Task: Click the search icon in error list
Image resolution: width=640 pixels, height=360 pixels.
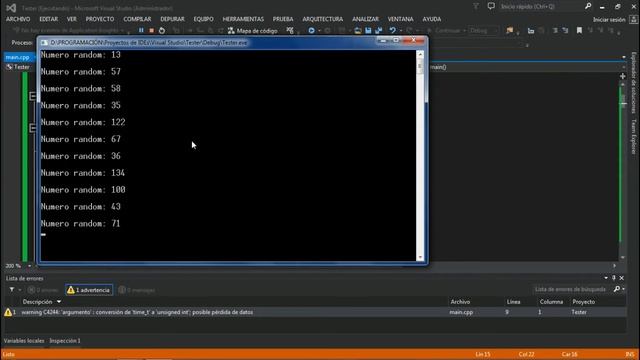Action: (617, 289)
